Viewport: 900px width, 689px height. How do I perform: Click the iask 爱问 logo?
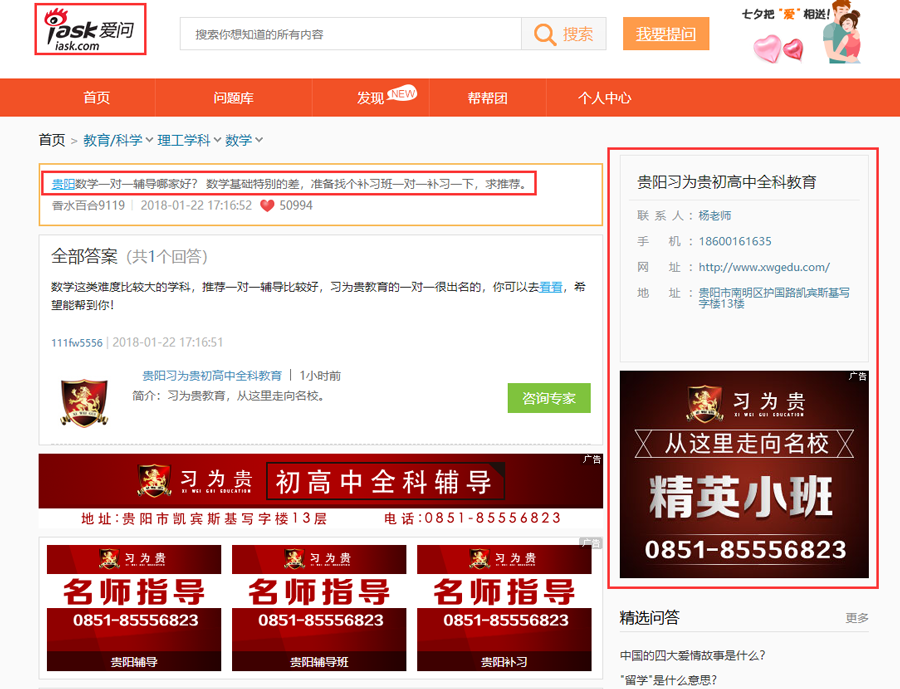point(90,29)
